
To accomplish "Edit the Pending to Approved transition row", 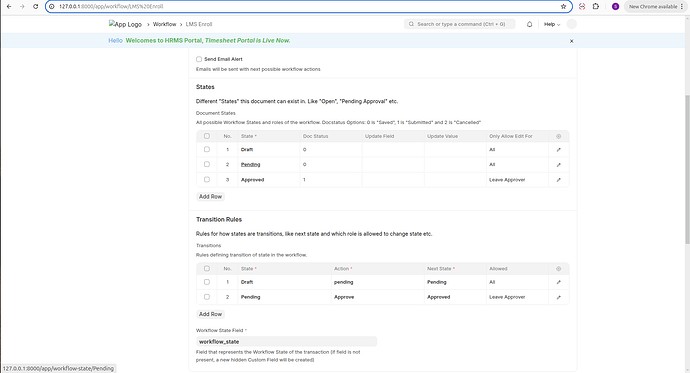I will pos(558,297).
